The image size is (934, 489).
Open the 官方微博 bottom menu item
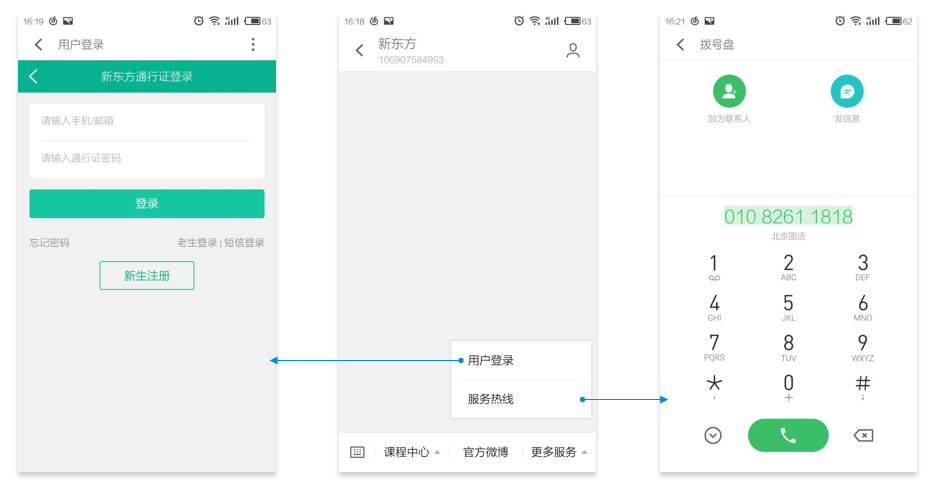tap(485, 452)
